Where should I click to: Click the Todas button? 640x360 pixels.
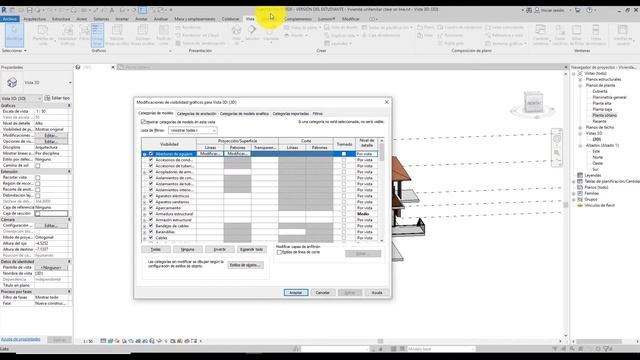[x=156, y=249]
